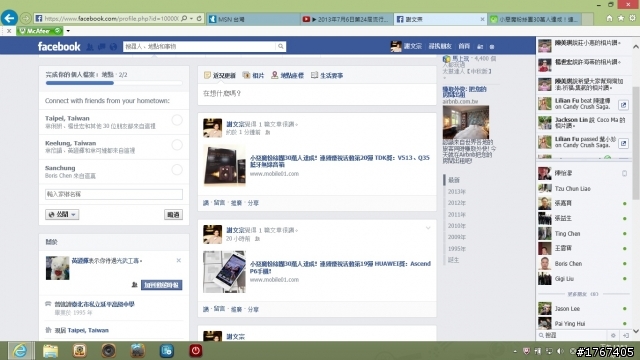Jump to 1995 in the timeline navigator
Viewport: 640px width, 360px height.
457,249
